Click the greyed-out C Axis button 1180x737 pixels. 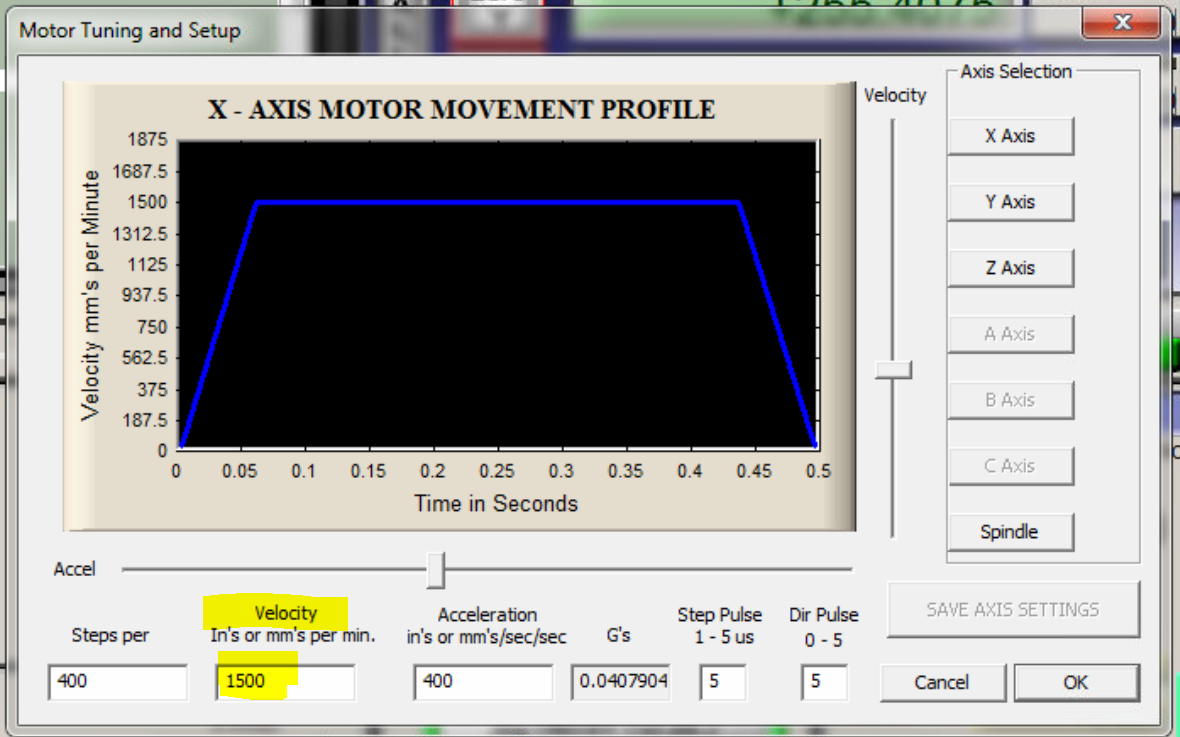pyautogui.click(x=1010, y=466)
